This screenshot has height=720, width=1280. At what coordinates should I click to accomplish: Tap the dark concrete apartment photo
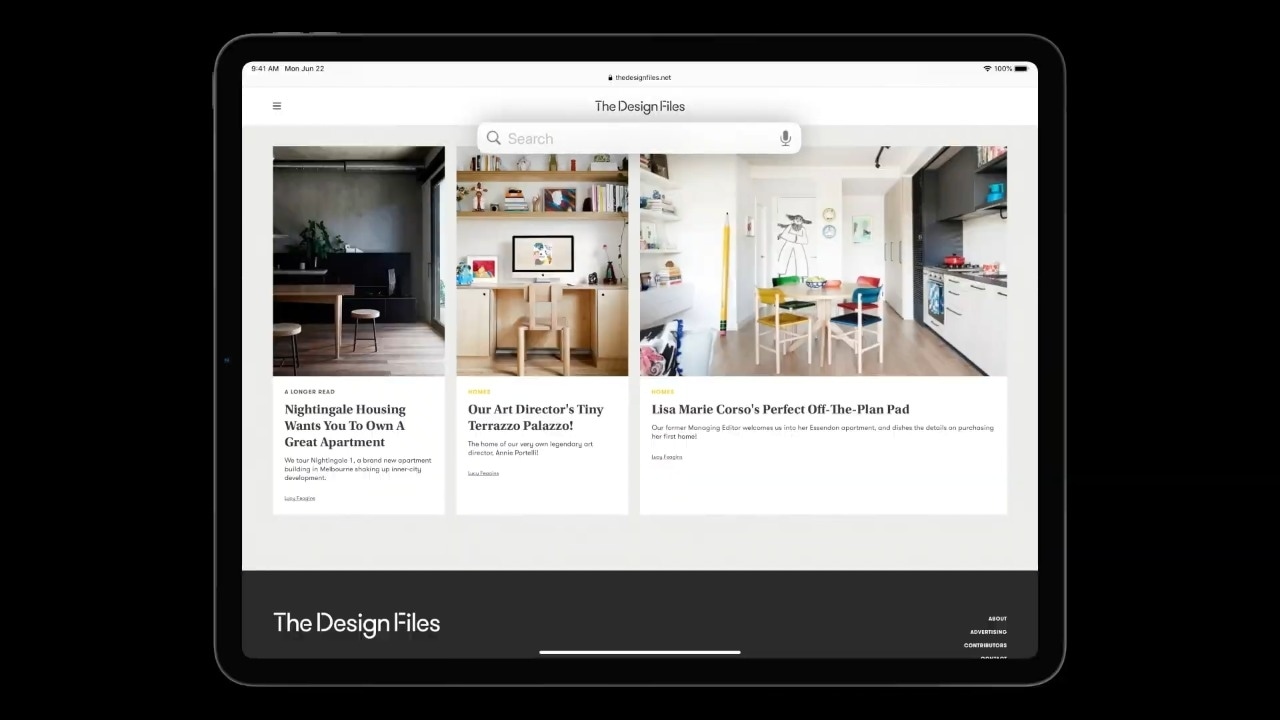359,261
